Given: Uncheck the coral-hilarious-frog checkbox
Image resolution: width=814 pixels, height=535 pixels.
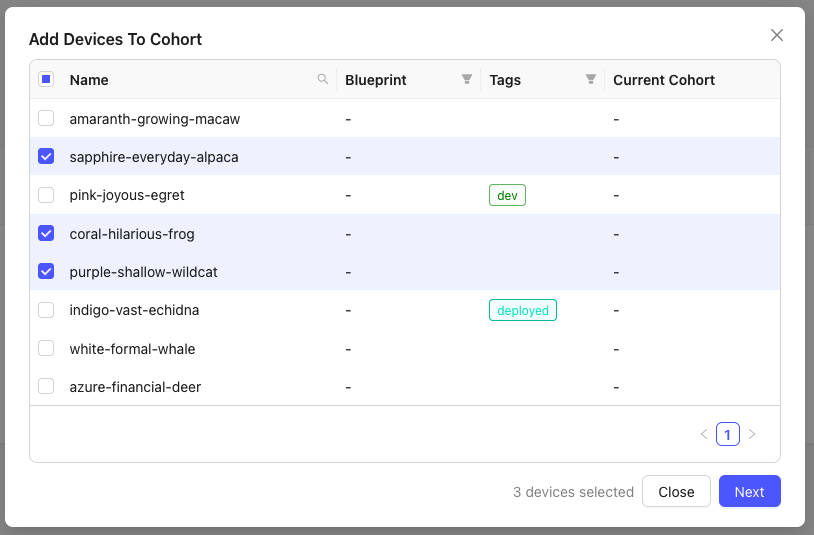Looking at the screenshot, I should coord(46,234).
